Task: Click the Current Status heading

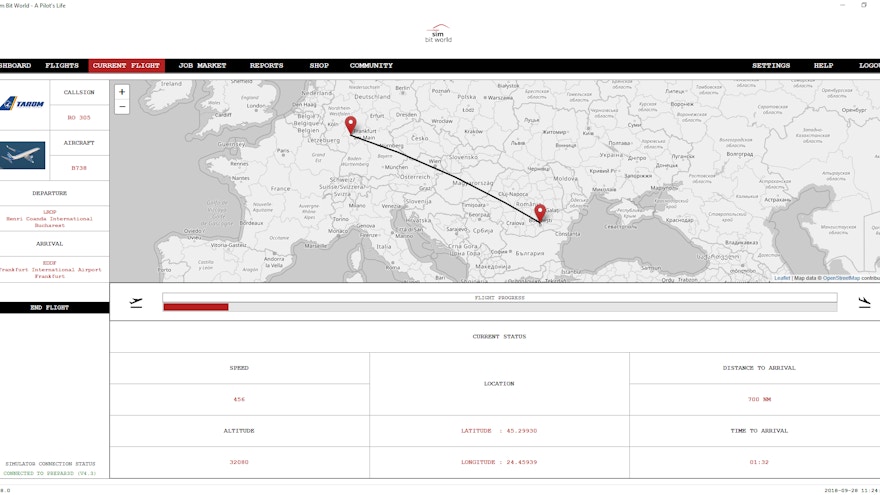Action: (499, 337)
